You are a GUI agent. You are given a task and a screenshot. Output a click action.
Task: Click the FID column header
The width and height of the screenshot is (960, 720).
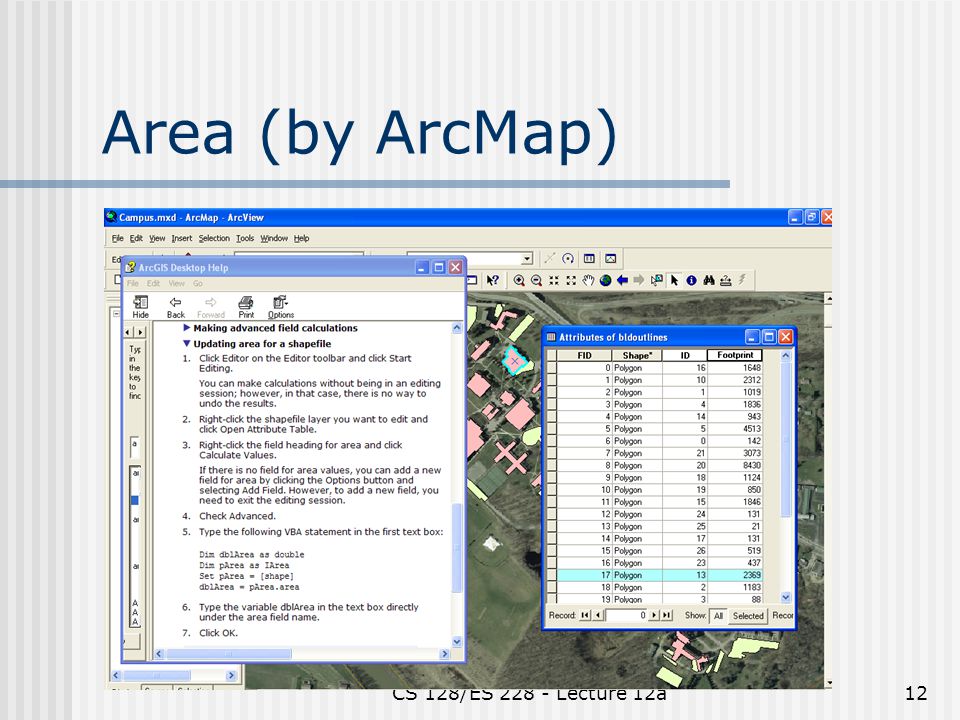584,355
